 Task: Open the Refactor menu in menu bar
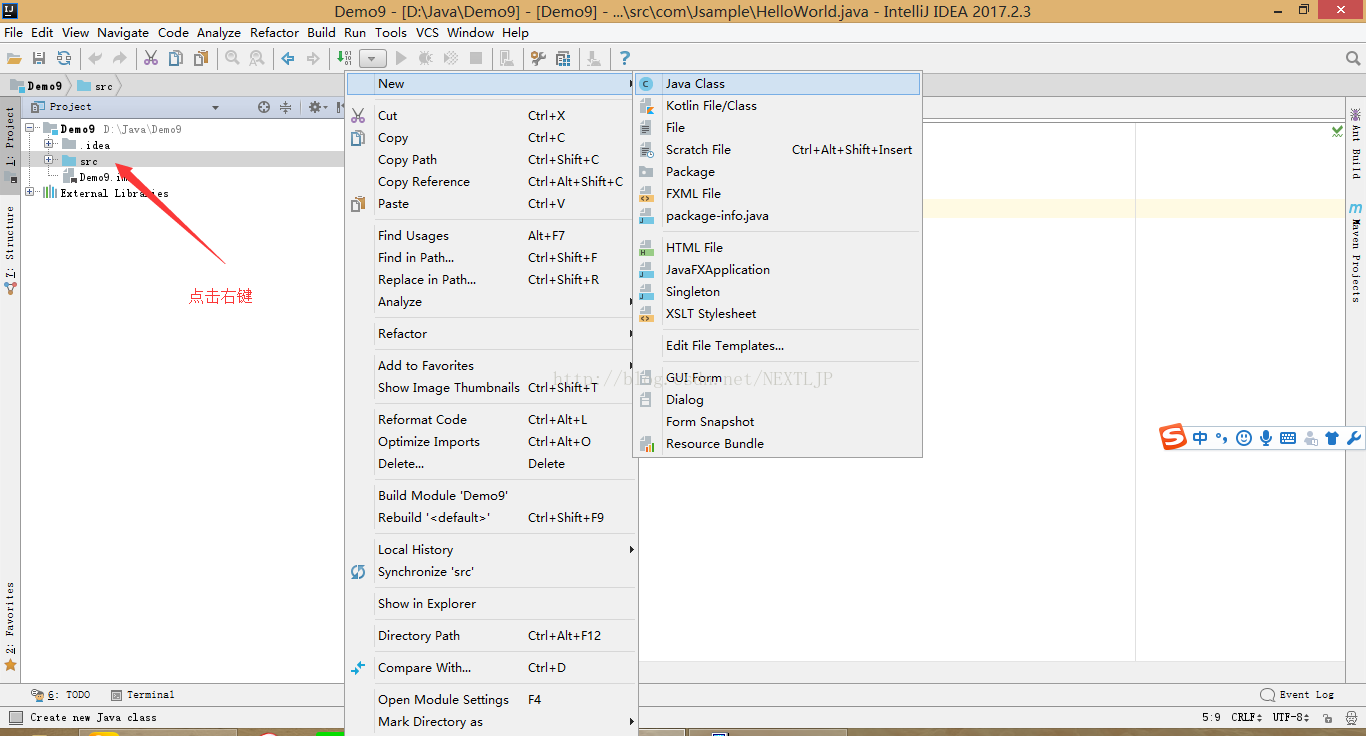(274, 32)
